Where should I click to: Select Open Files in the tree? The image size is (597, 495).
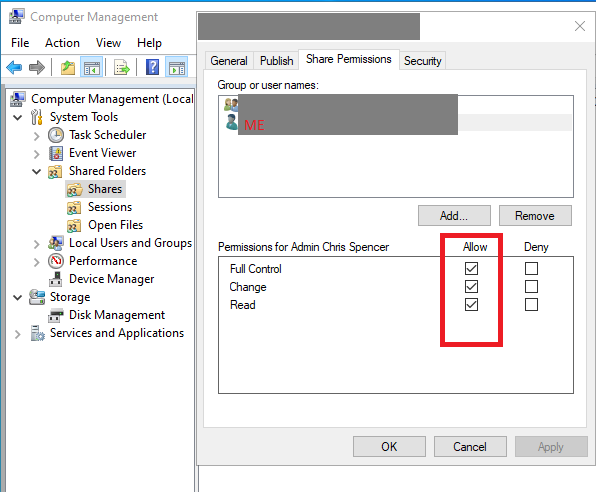coord(116,225)
